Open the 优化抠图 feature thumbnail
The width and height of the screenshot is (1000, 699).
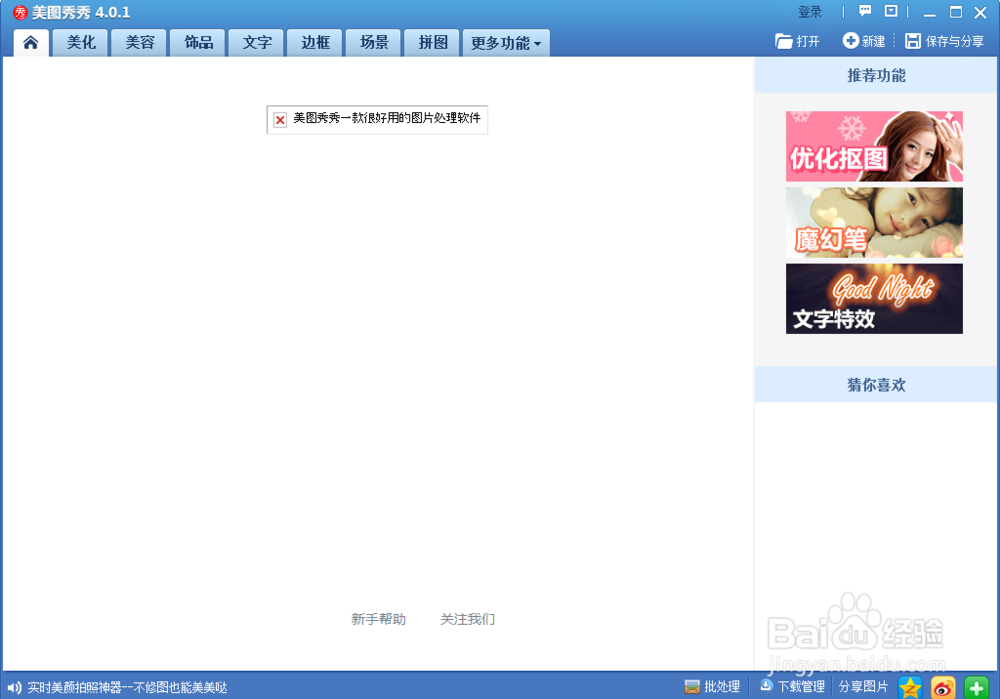tap(874, 146)
